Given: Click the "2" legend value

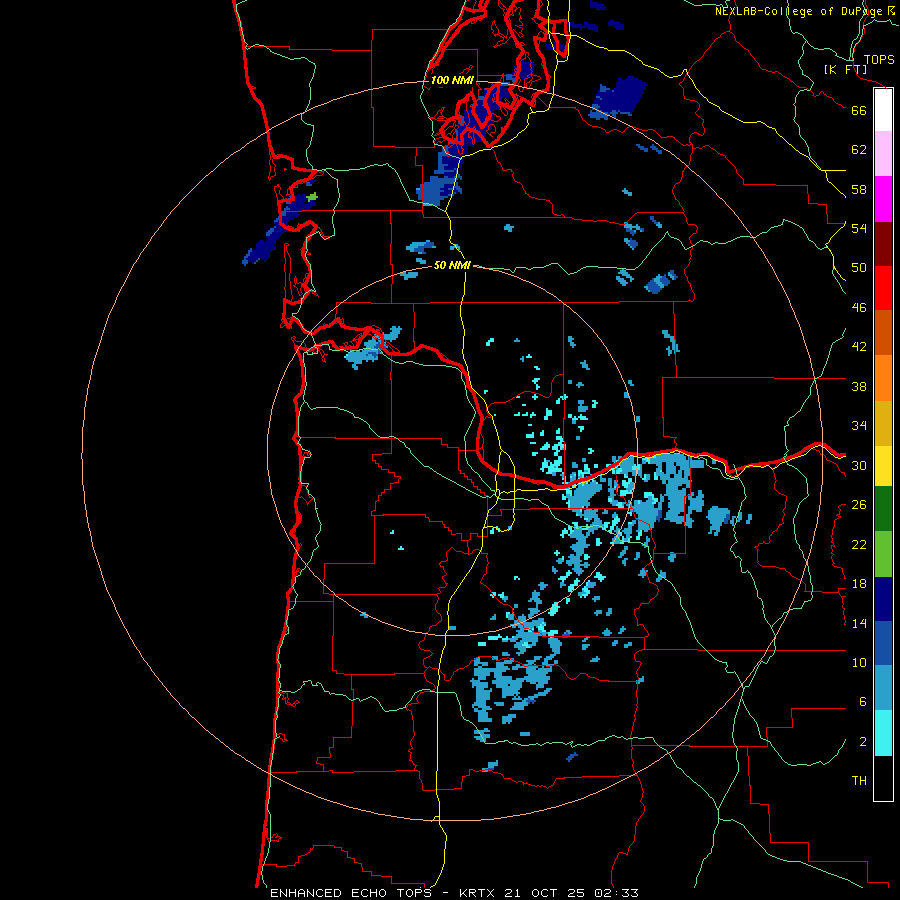Looking at the screenshot, I should [863, 742].
